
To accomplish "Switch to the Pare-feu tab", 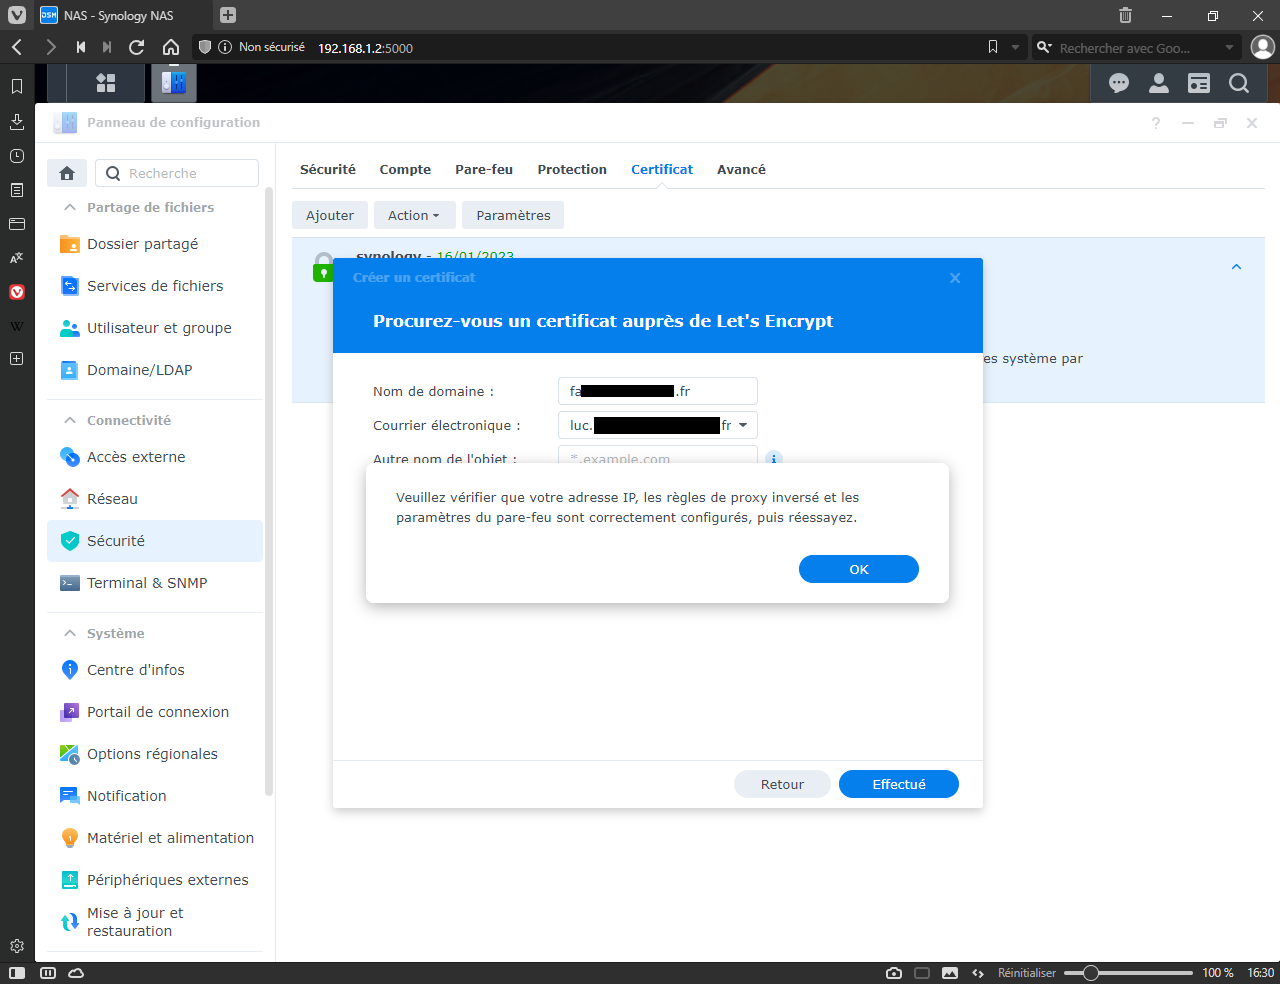I will click(x=484, y=169).
